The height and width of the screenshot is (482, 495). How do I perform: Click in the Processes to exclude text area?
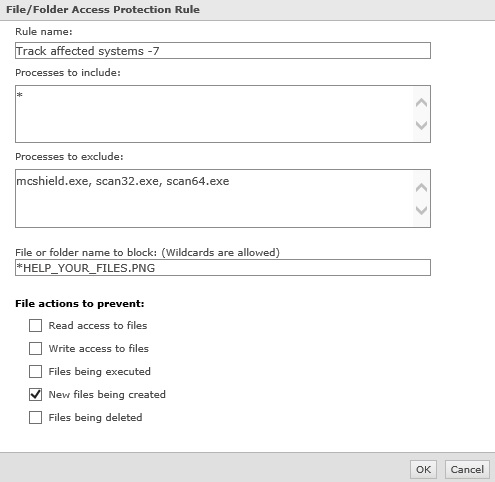click(214, 198)
